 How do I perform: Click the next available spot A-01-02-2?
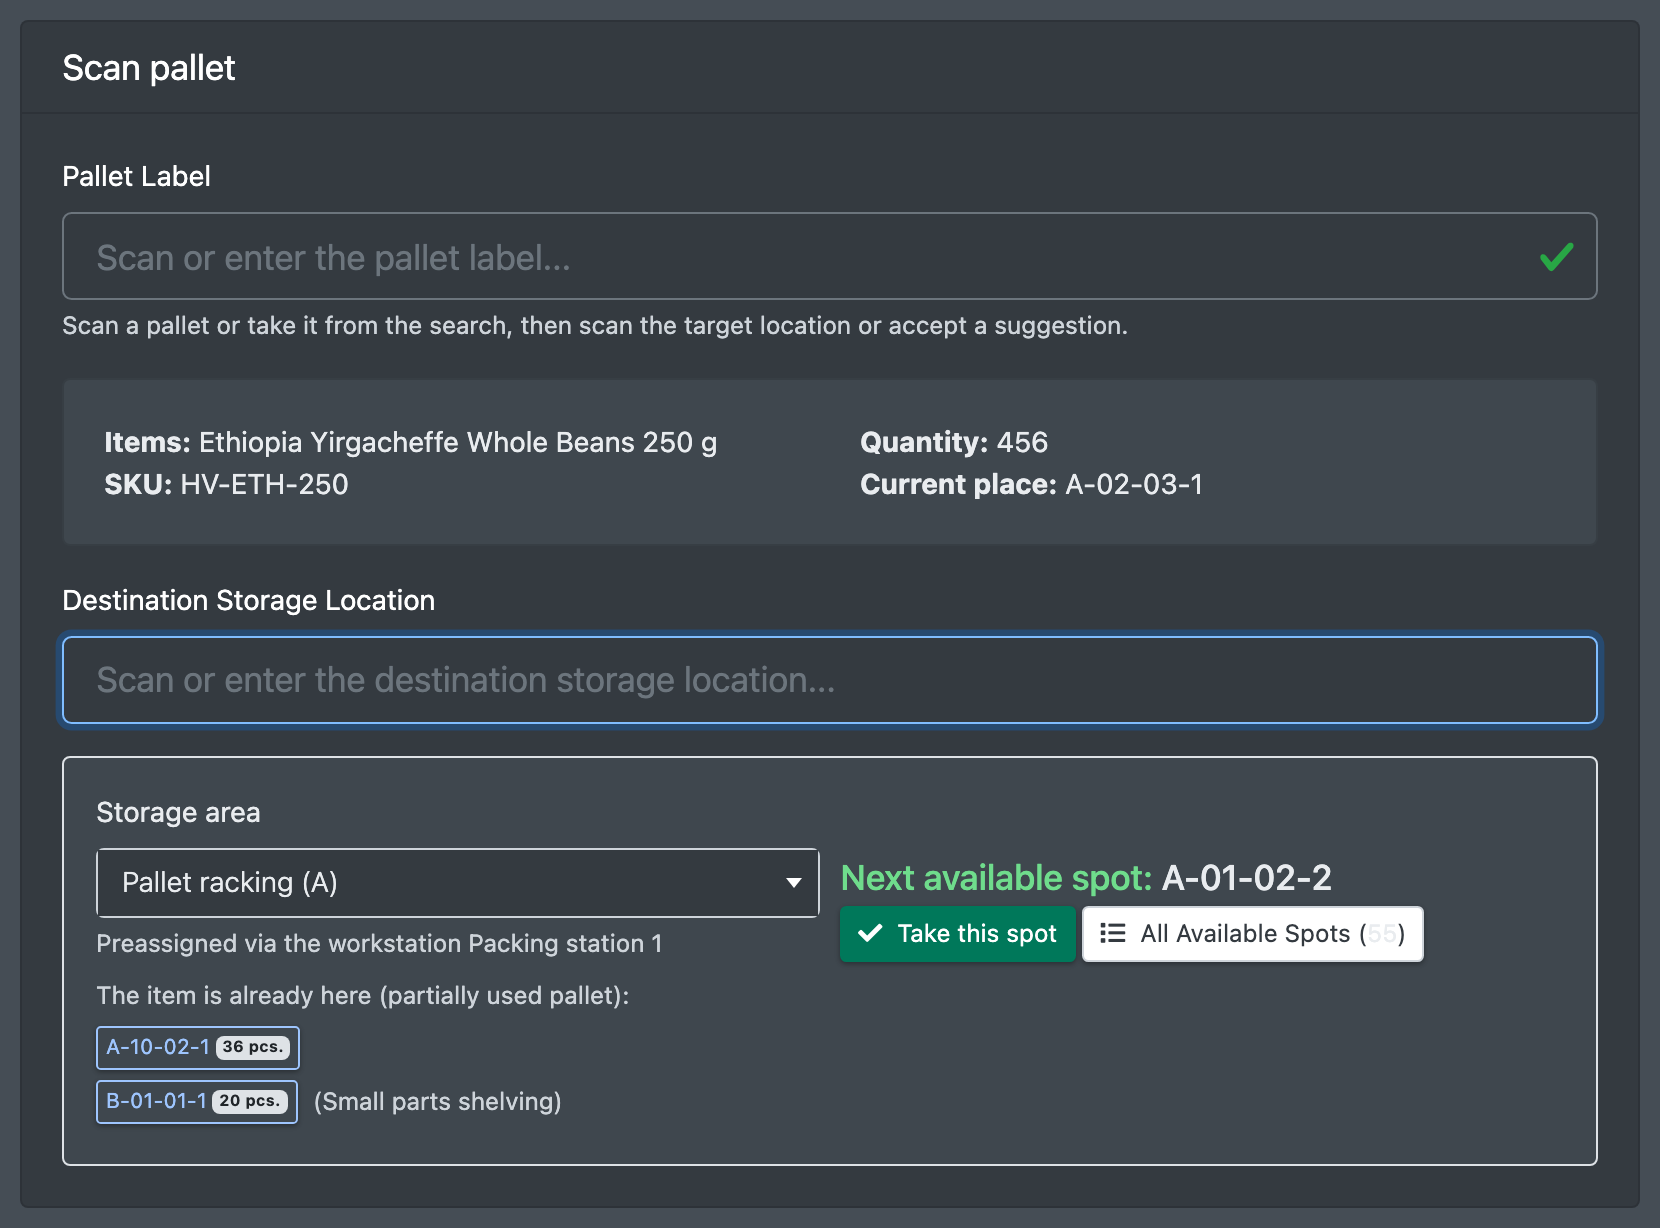(x=1246, y=878)
